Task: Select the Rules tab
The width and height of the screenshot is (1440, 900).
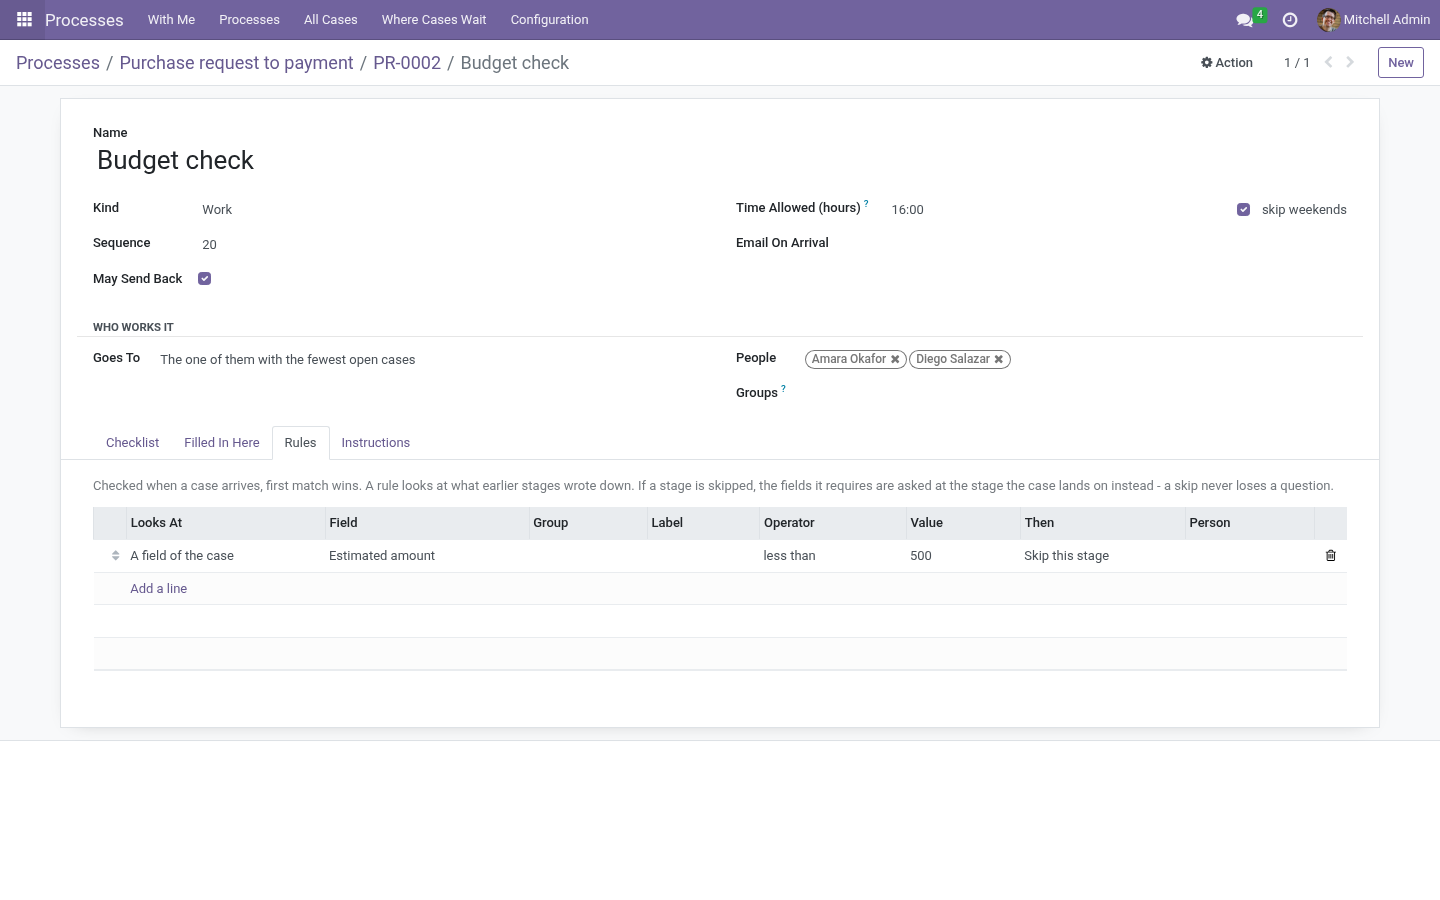Action: pos(300,443)
